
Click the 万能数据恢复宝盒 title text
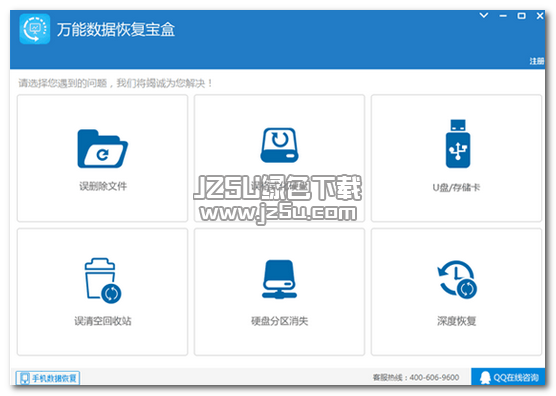click(x=116, y=29)
